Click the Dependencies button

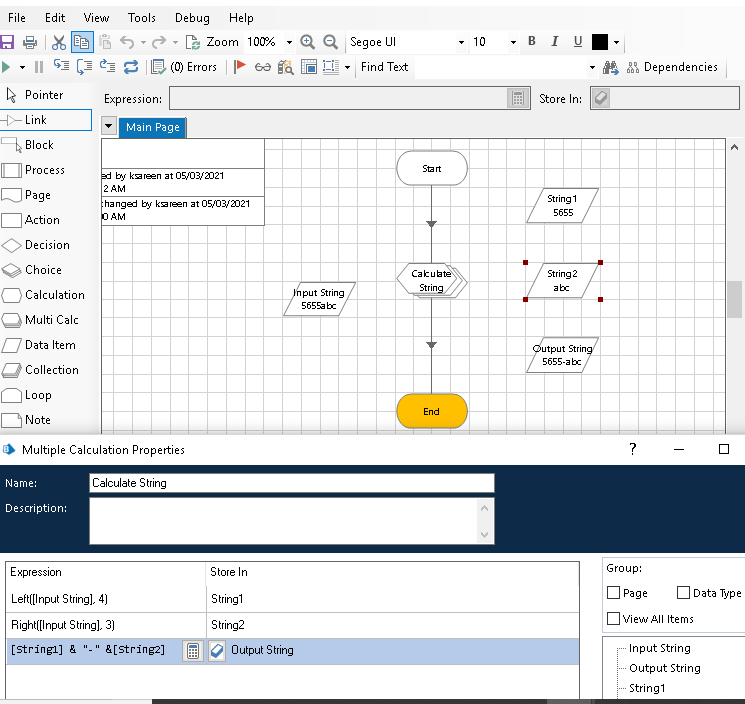pos(672,67)
